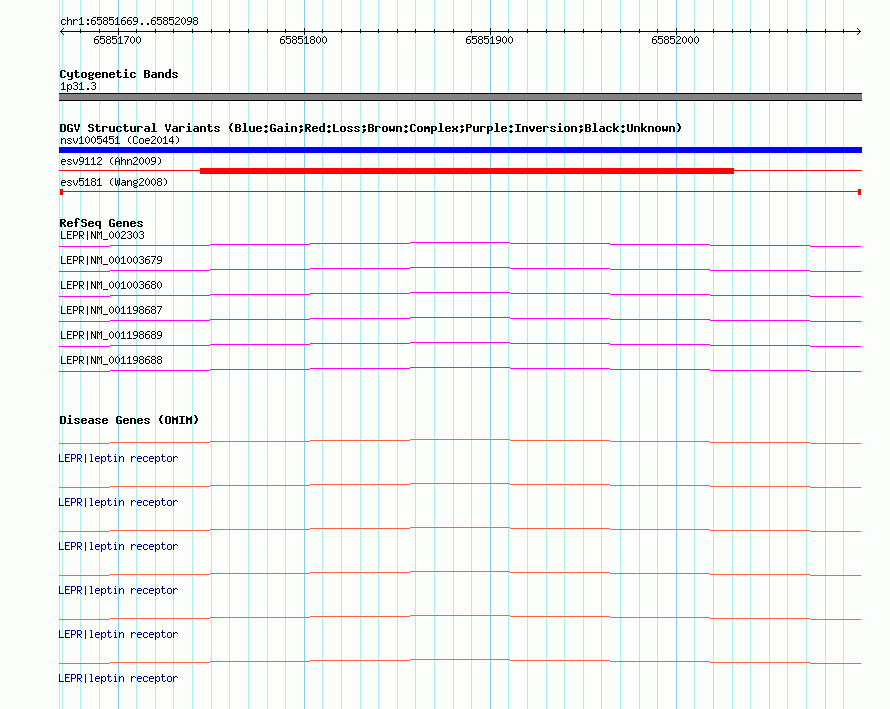Click the RefSeq Genes track title

[x=101, y=223]
